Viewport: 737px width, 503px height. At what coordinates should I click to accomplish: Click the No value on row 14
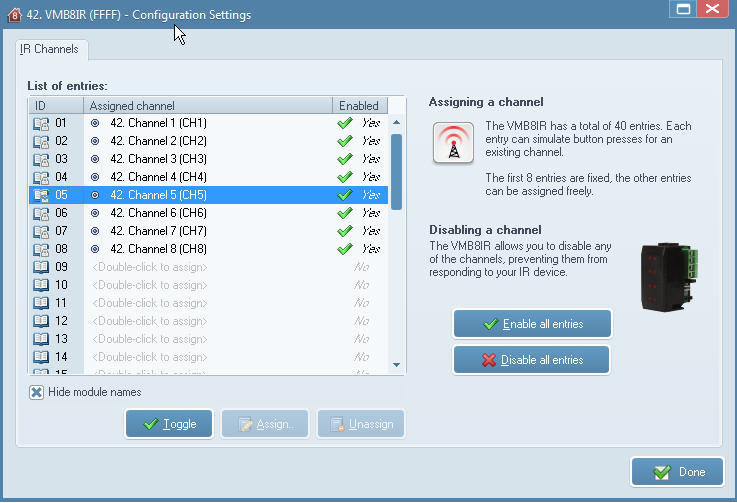click(x=361, y=357)
